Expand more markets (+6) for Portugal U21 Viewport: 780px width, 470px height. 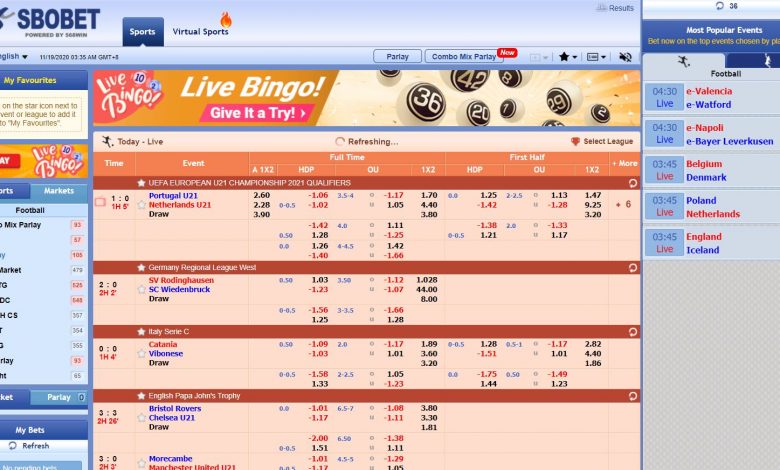(x=623, y=204)
